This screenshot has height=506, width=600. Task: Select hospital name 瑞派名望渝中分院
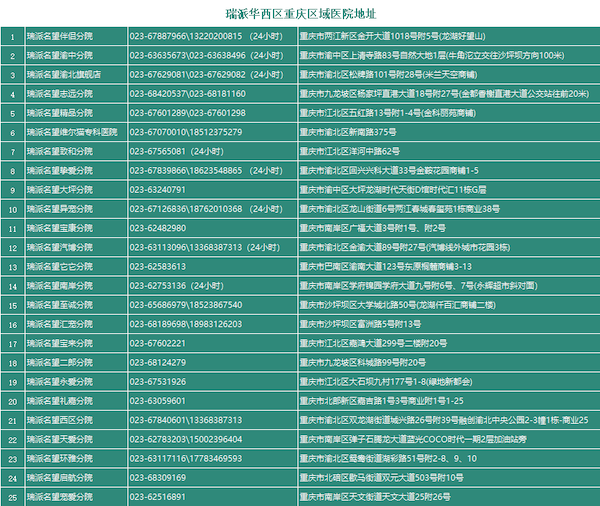60,55
